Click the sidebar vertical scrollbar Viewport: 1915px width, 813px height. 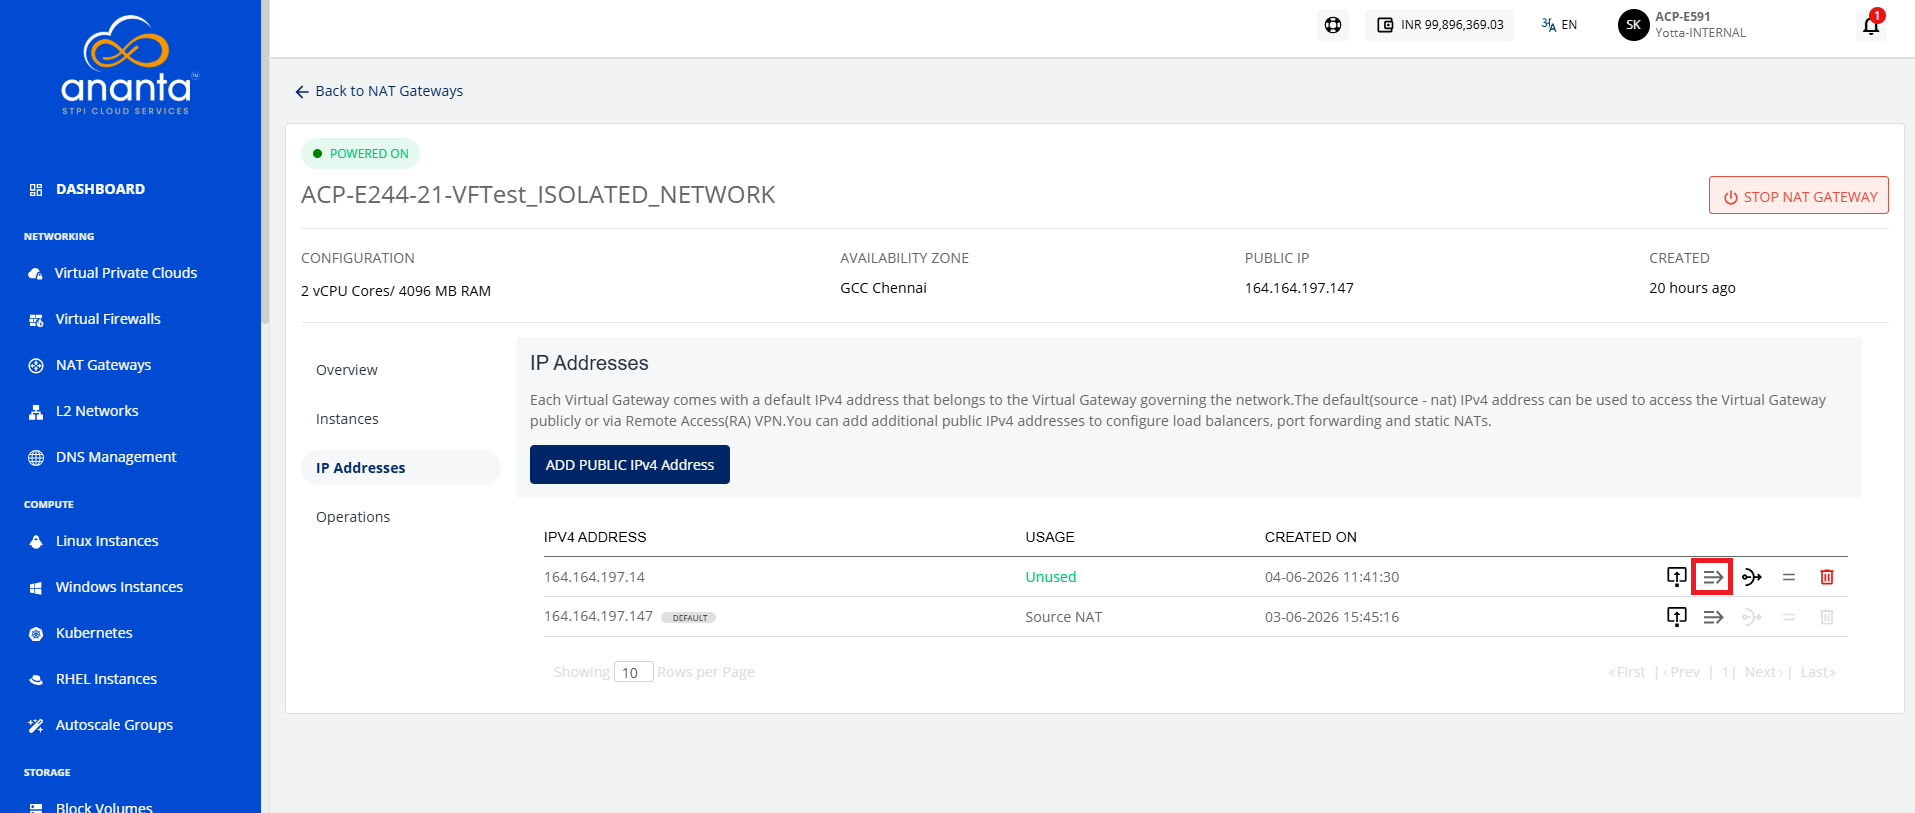265,160
